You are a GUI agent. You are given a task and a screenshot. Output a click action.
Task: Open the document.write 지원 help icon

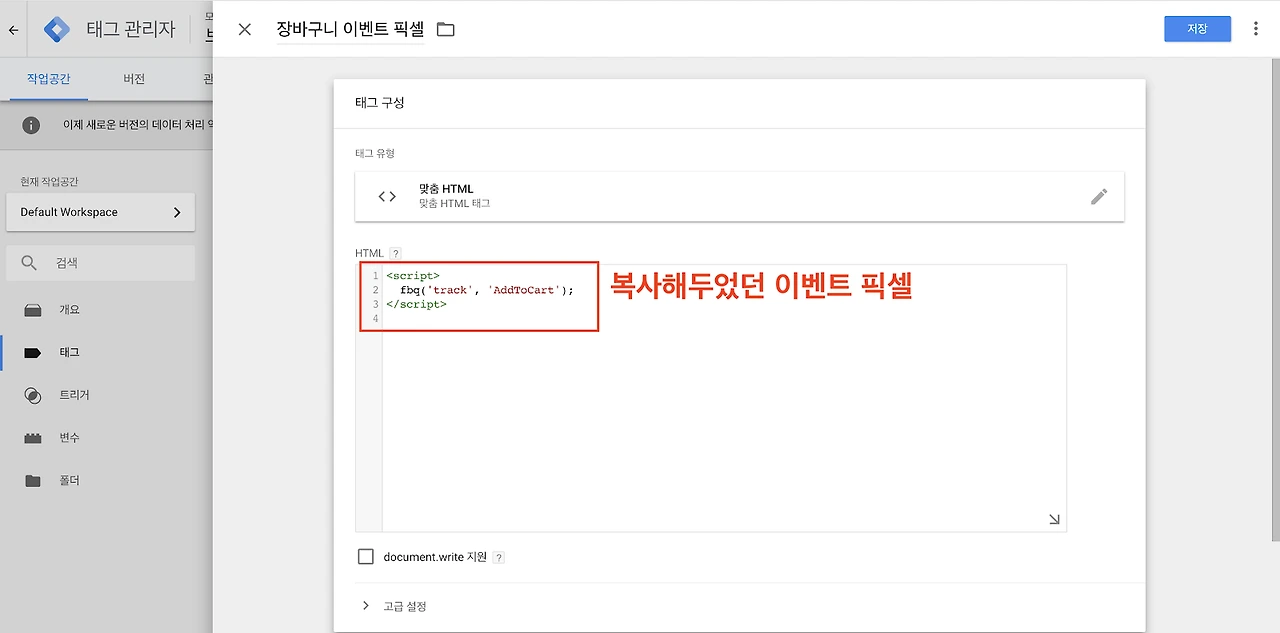tap(498, 557)
